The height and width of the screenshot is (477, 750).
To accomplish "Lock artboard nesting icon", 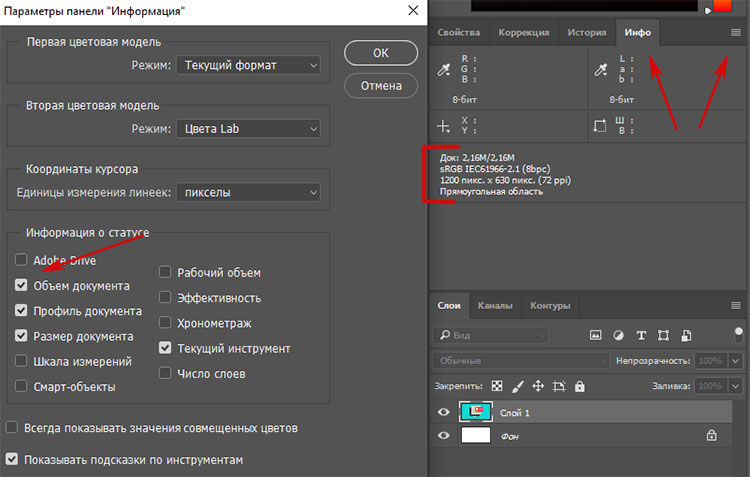I will 559,386.
